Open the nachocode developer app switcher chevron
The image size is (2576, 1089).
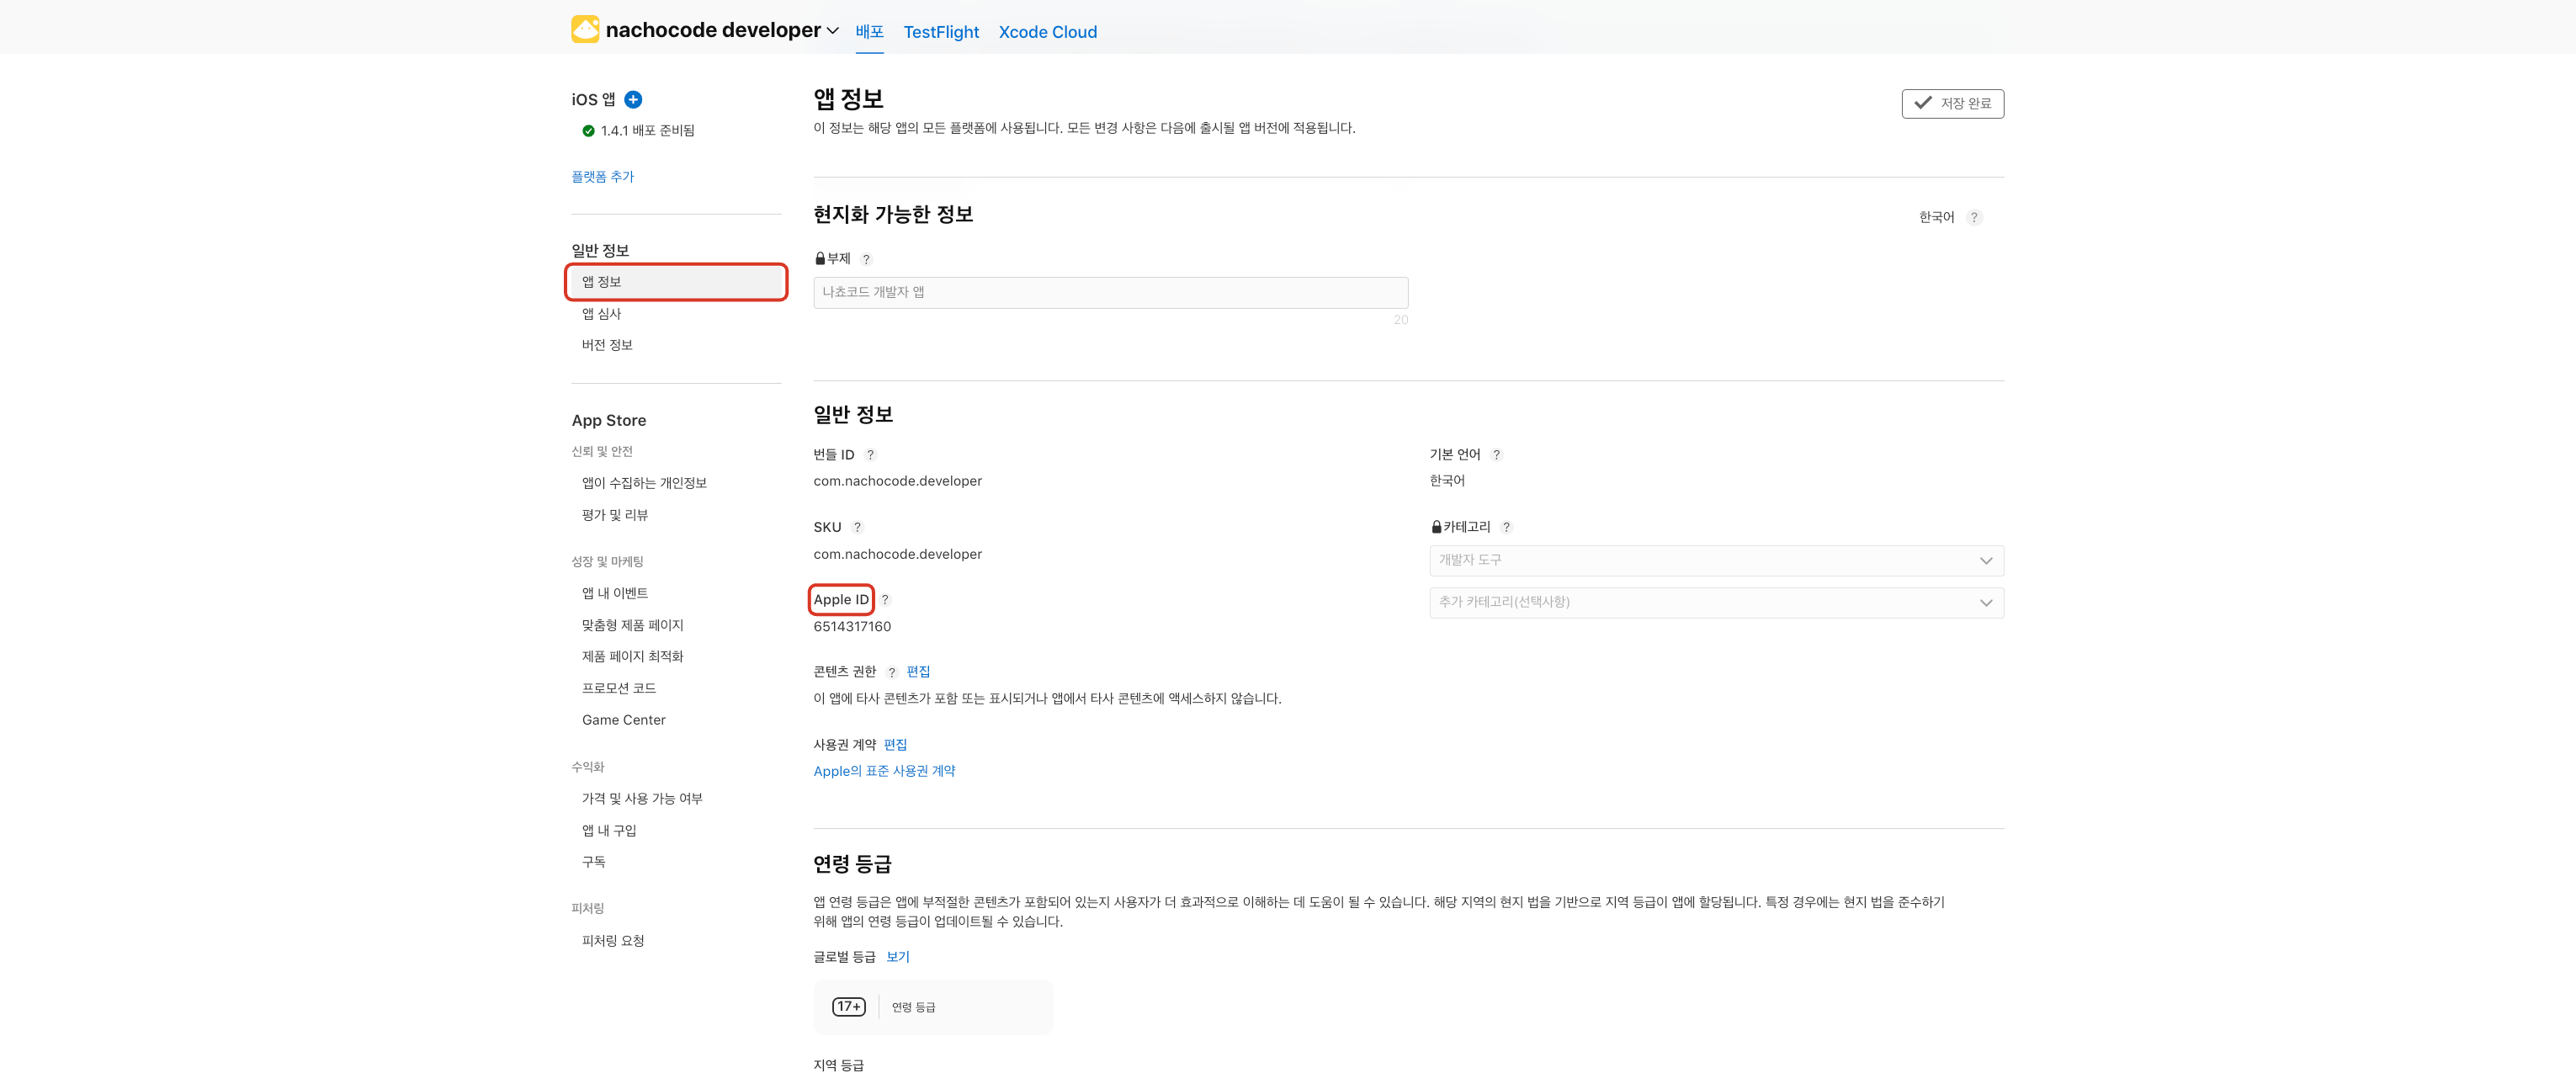tap(832, 31)
